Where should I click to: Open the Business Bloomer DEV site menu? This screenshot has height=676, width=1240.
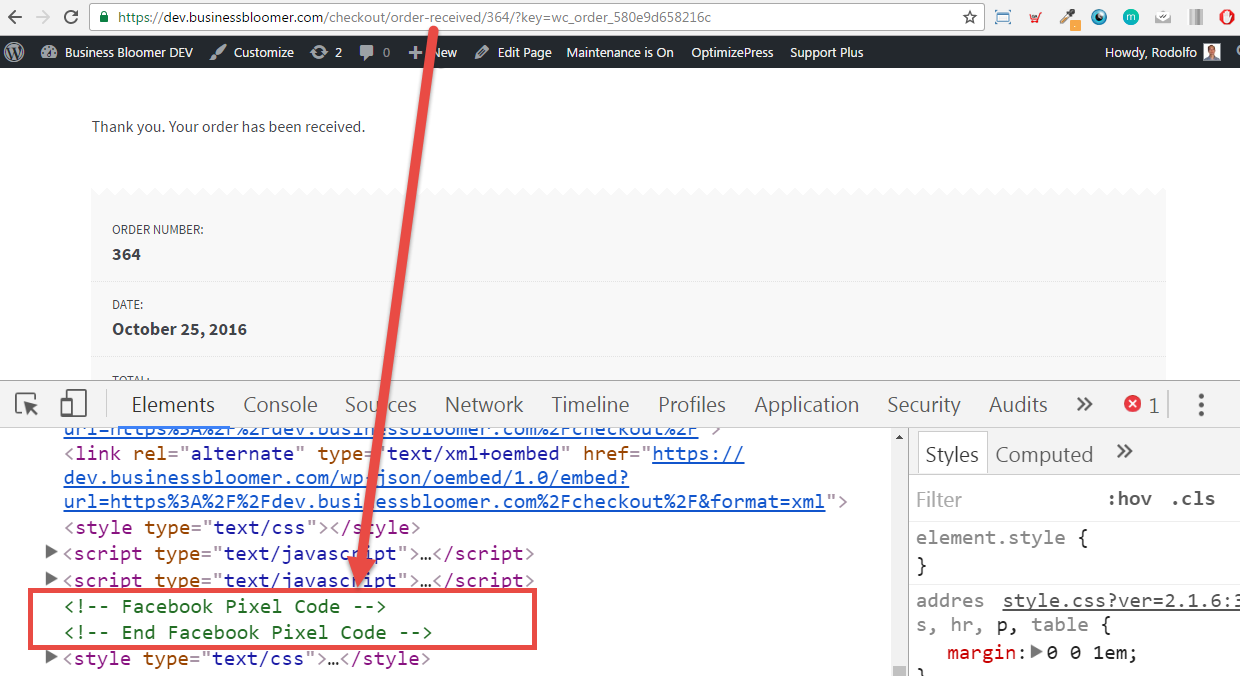pos(117,52)
